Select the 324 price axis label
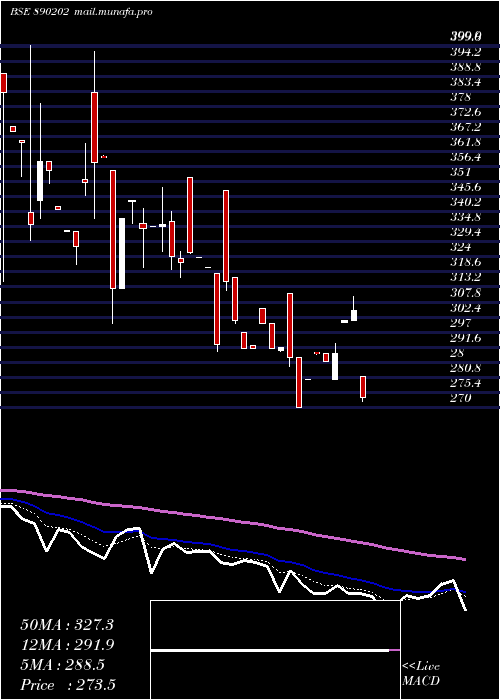The height and width of the screenshot is (700, 500). 460,247
